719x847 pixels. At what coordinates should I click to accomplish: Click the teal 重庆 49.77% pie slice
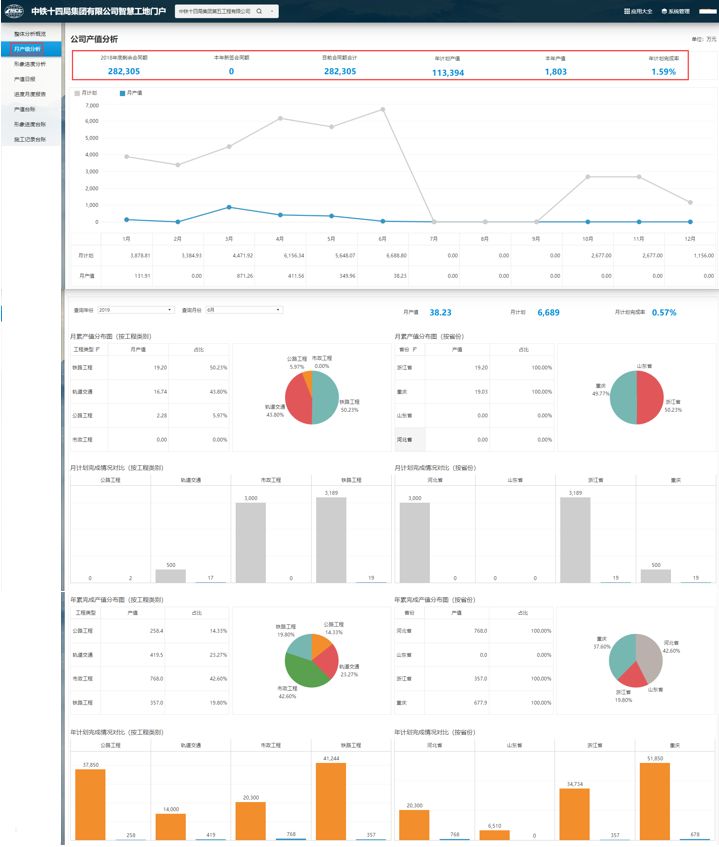[623, 398]
